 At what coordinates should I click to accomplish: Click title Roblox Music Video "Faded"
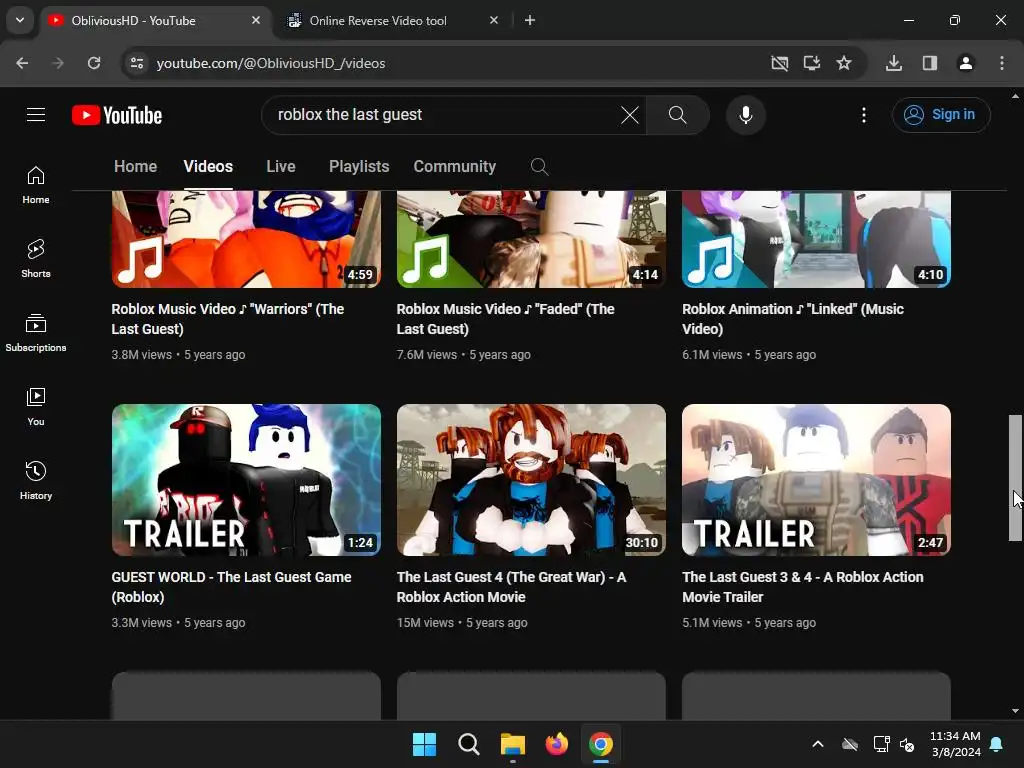pyautogui.click(x=505, y=319)
